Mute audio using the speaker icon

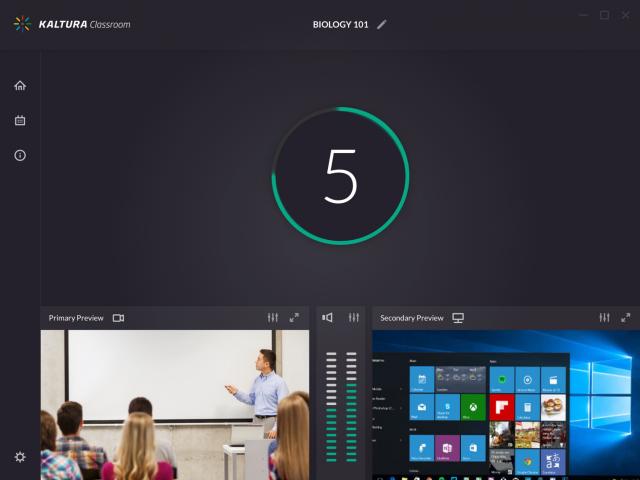pyautogui.click(x=327, y=318)
